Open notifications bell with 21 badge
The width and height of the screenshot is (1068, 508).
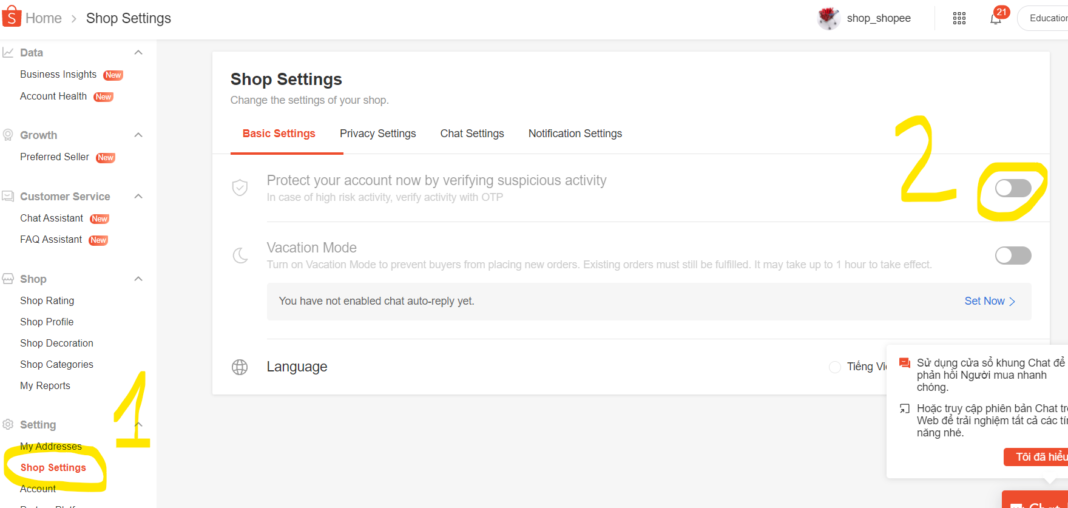(x=996, y=17)
